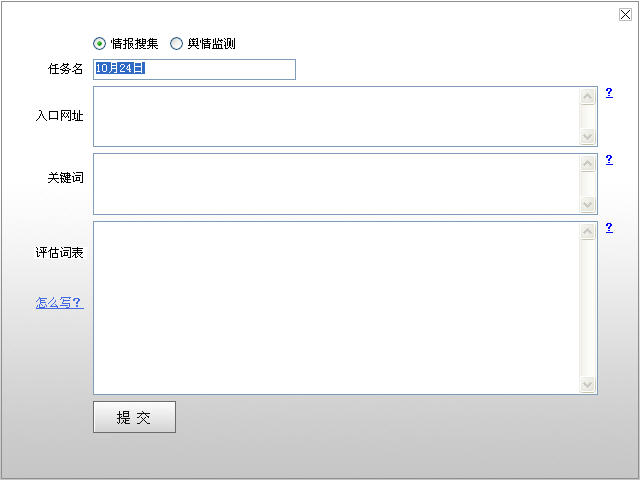Click the 评估词表 vertical scrollbar track

pos(587,308)
